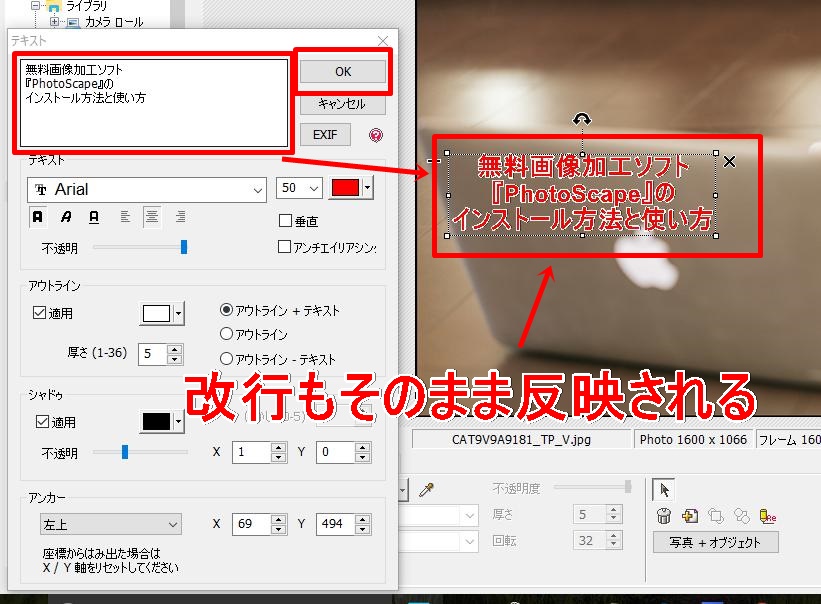Viewport: 821px width, 604px height.
Task: Click the yellow pencil Re icon
Action: pyautogui.click(x=768, y=516)
